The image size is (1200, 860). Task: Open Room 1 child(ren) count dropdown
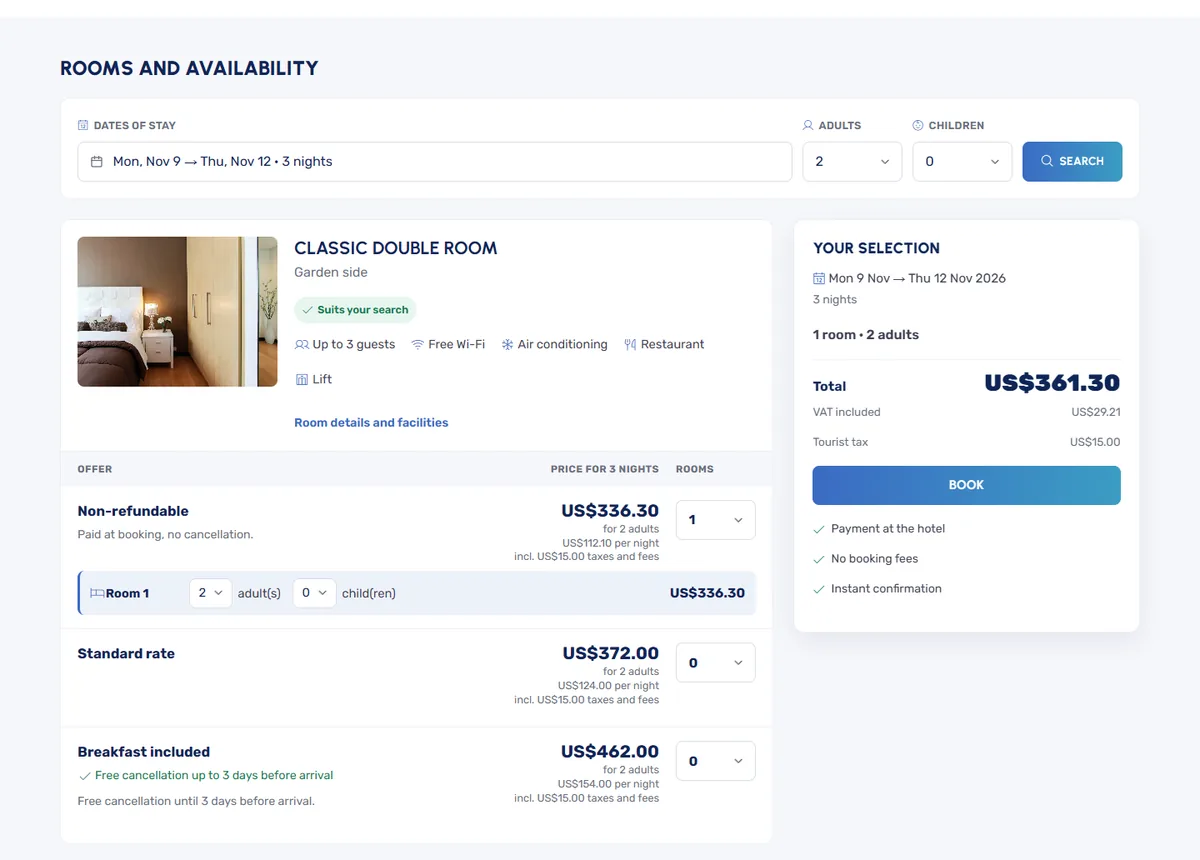(314, 593)
